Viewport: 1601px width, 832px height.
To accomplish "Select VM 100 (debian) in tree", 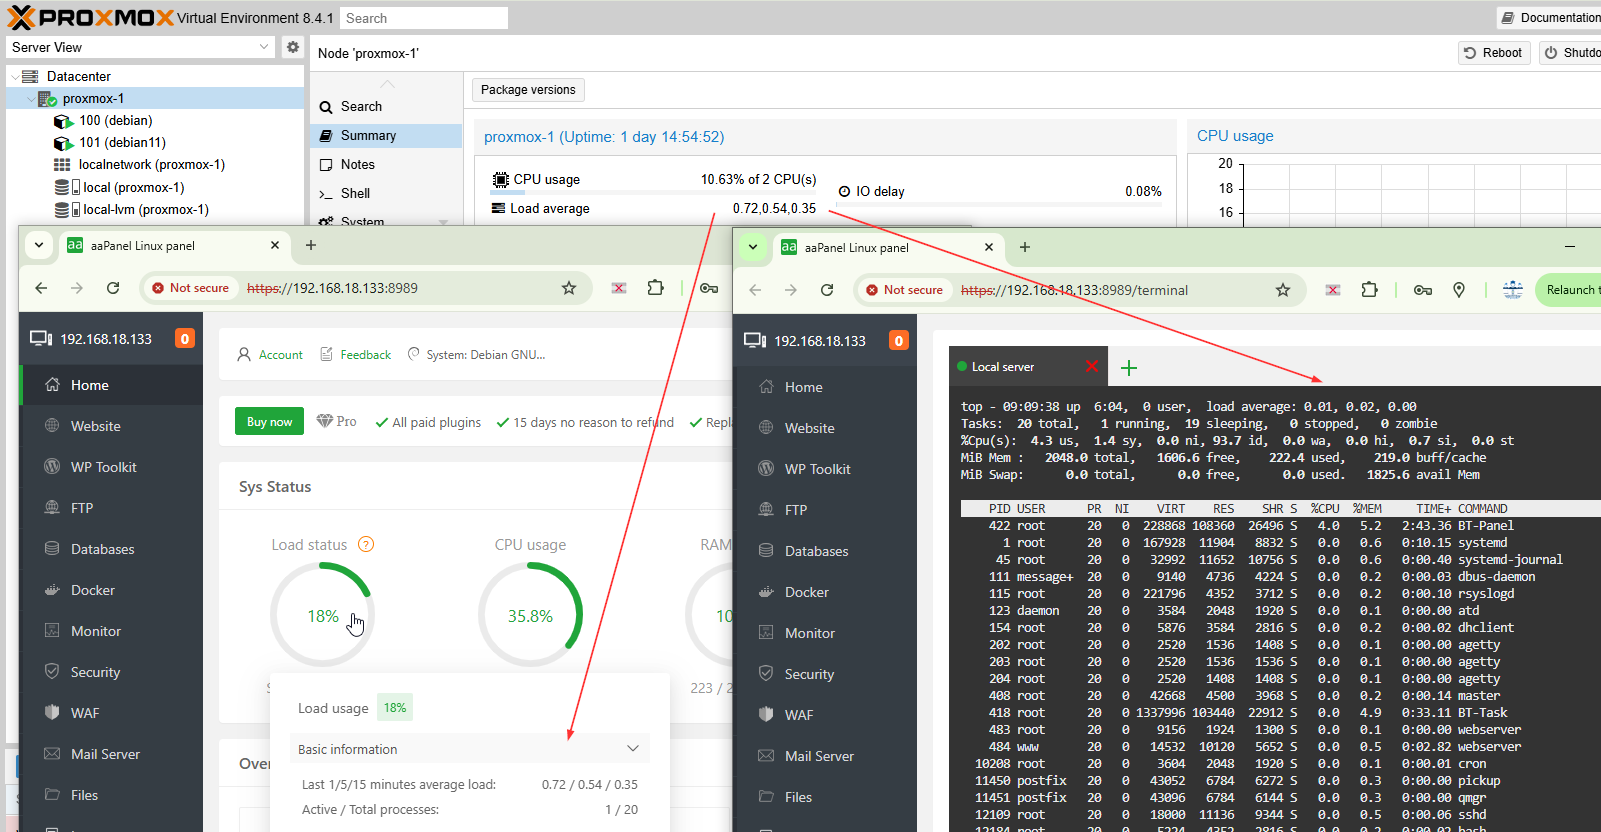I will pos(116,121).
